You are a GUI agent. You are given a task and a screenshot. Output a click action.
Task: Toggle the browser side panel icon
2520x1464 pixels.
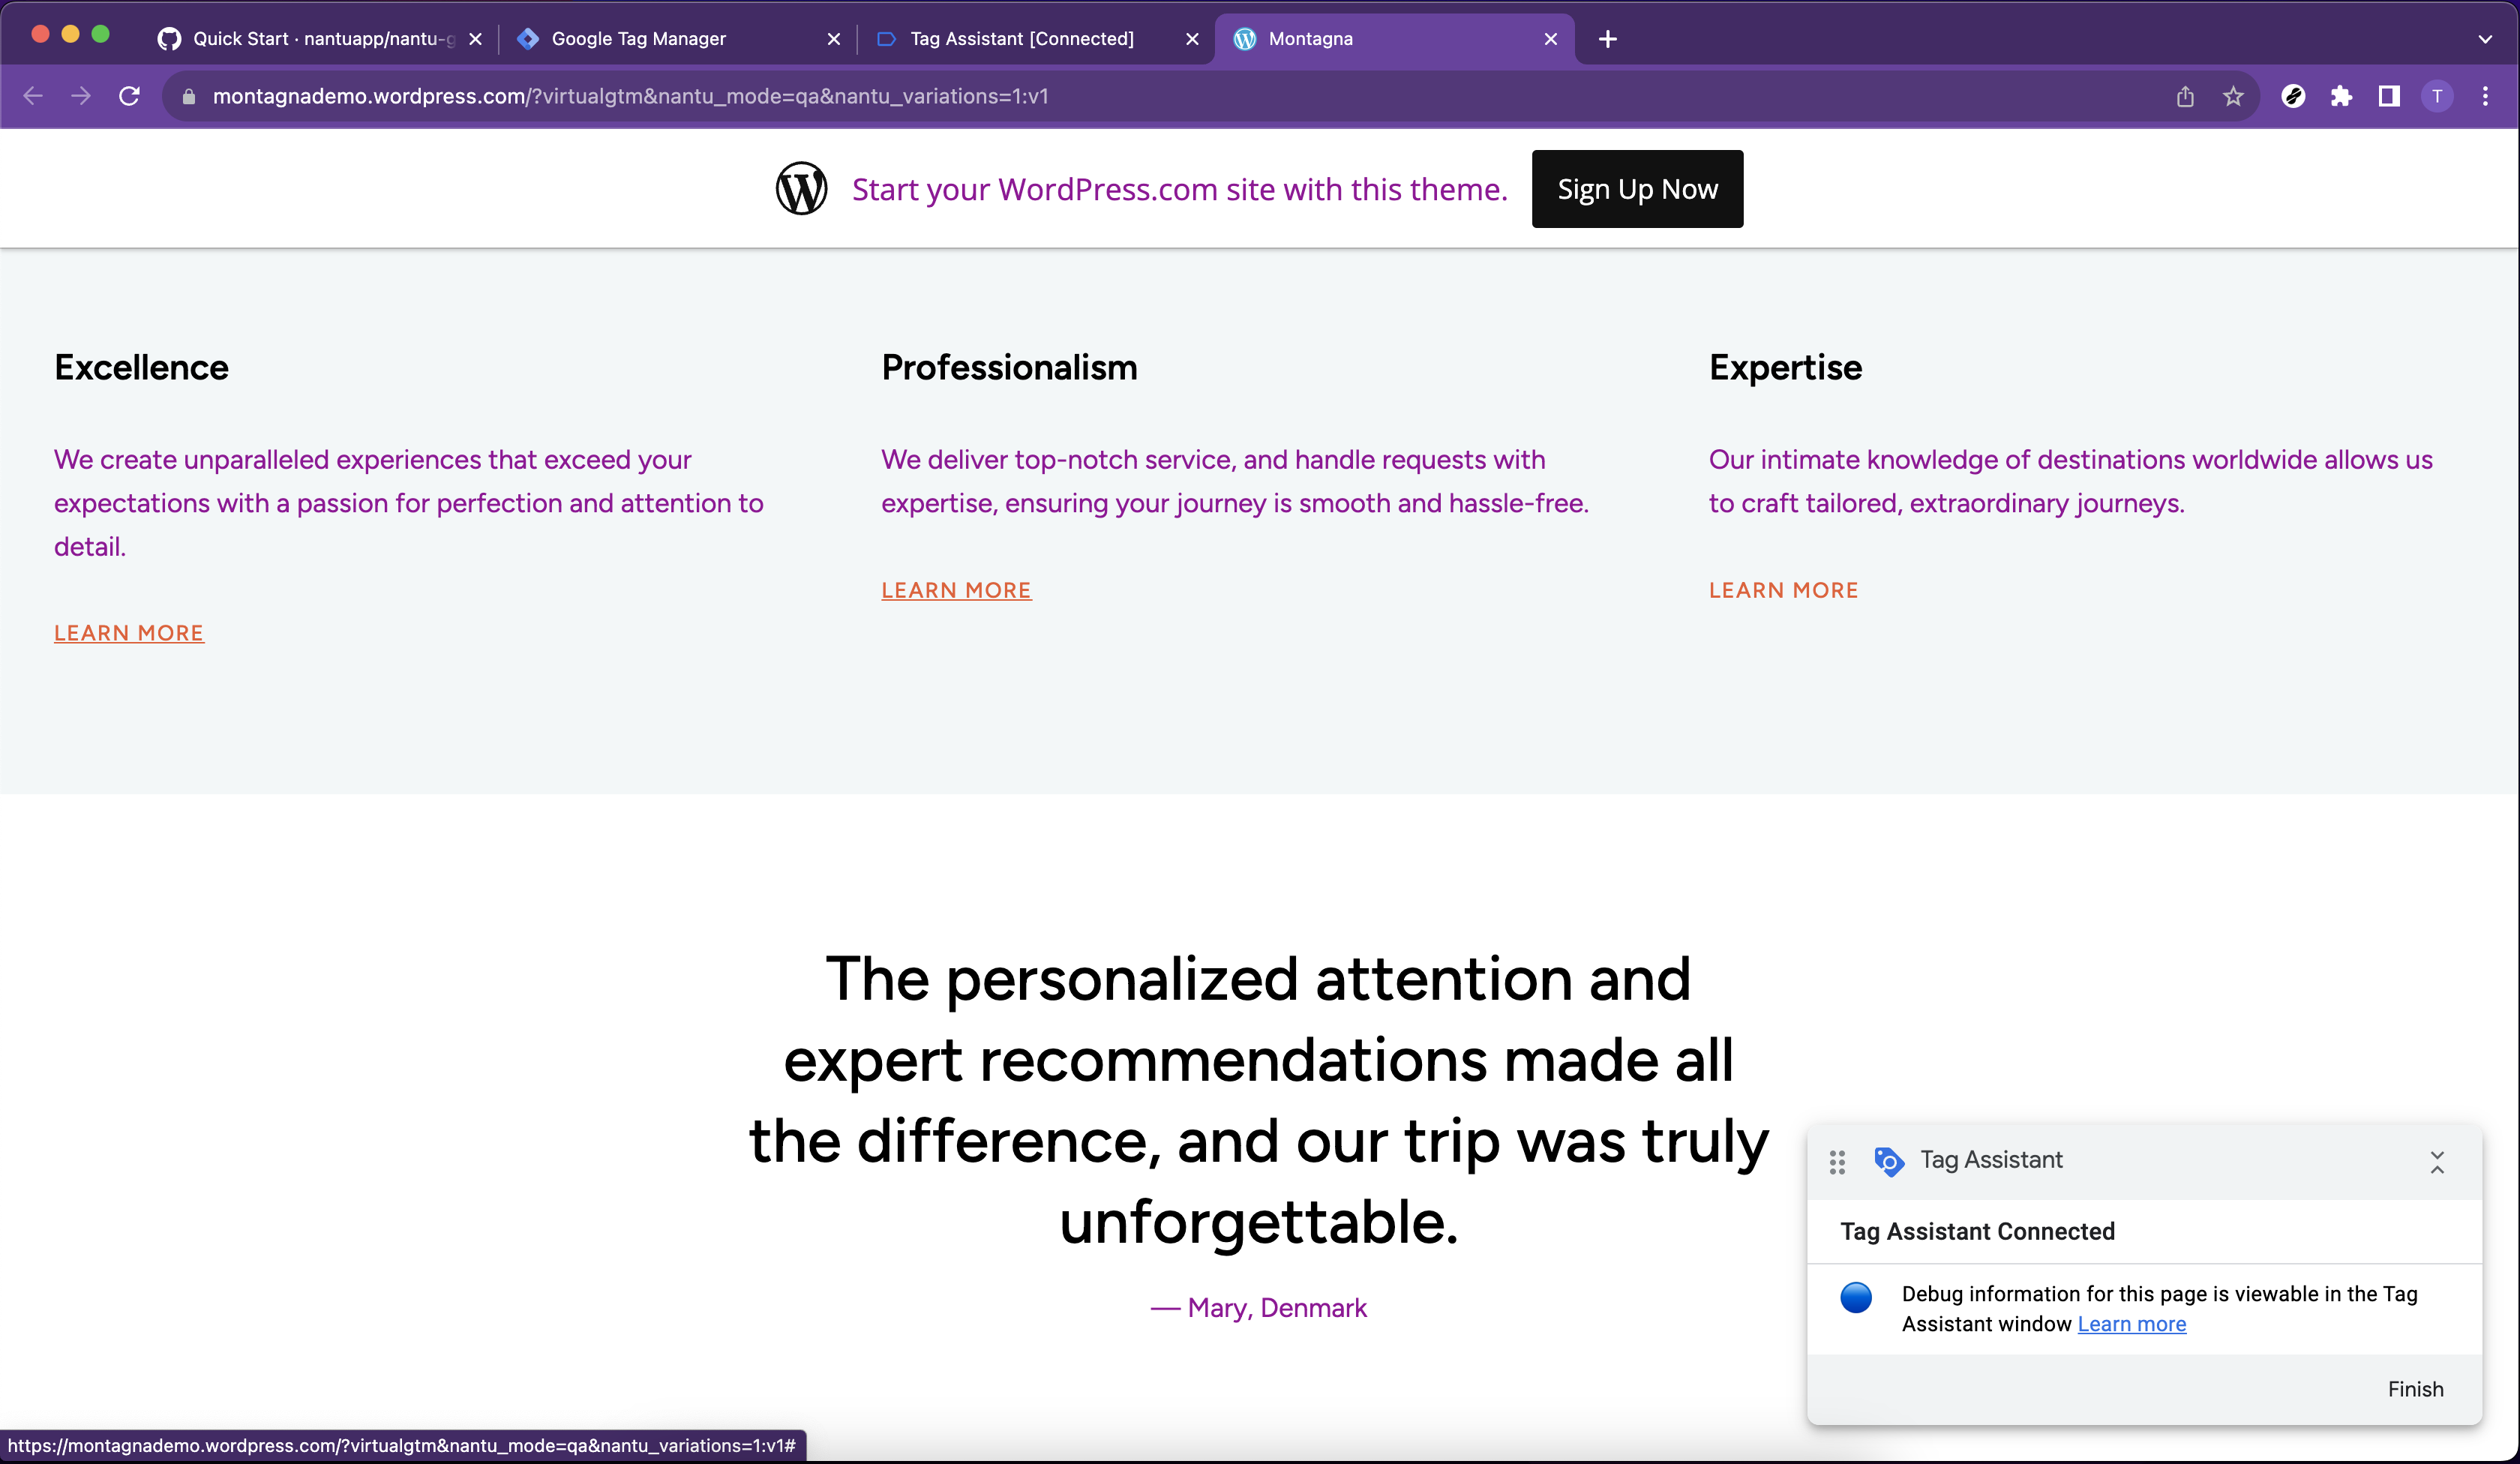coord(2389,96)
